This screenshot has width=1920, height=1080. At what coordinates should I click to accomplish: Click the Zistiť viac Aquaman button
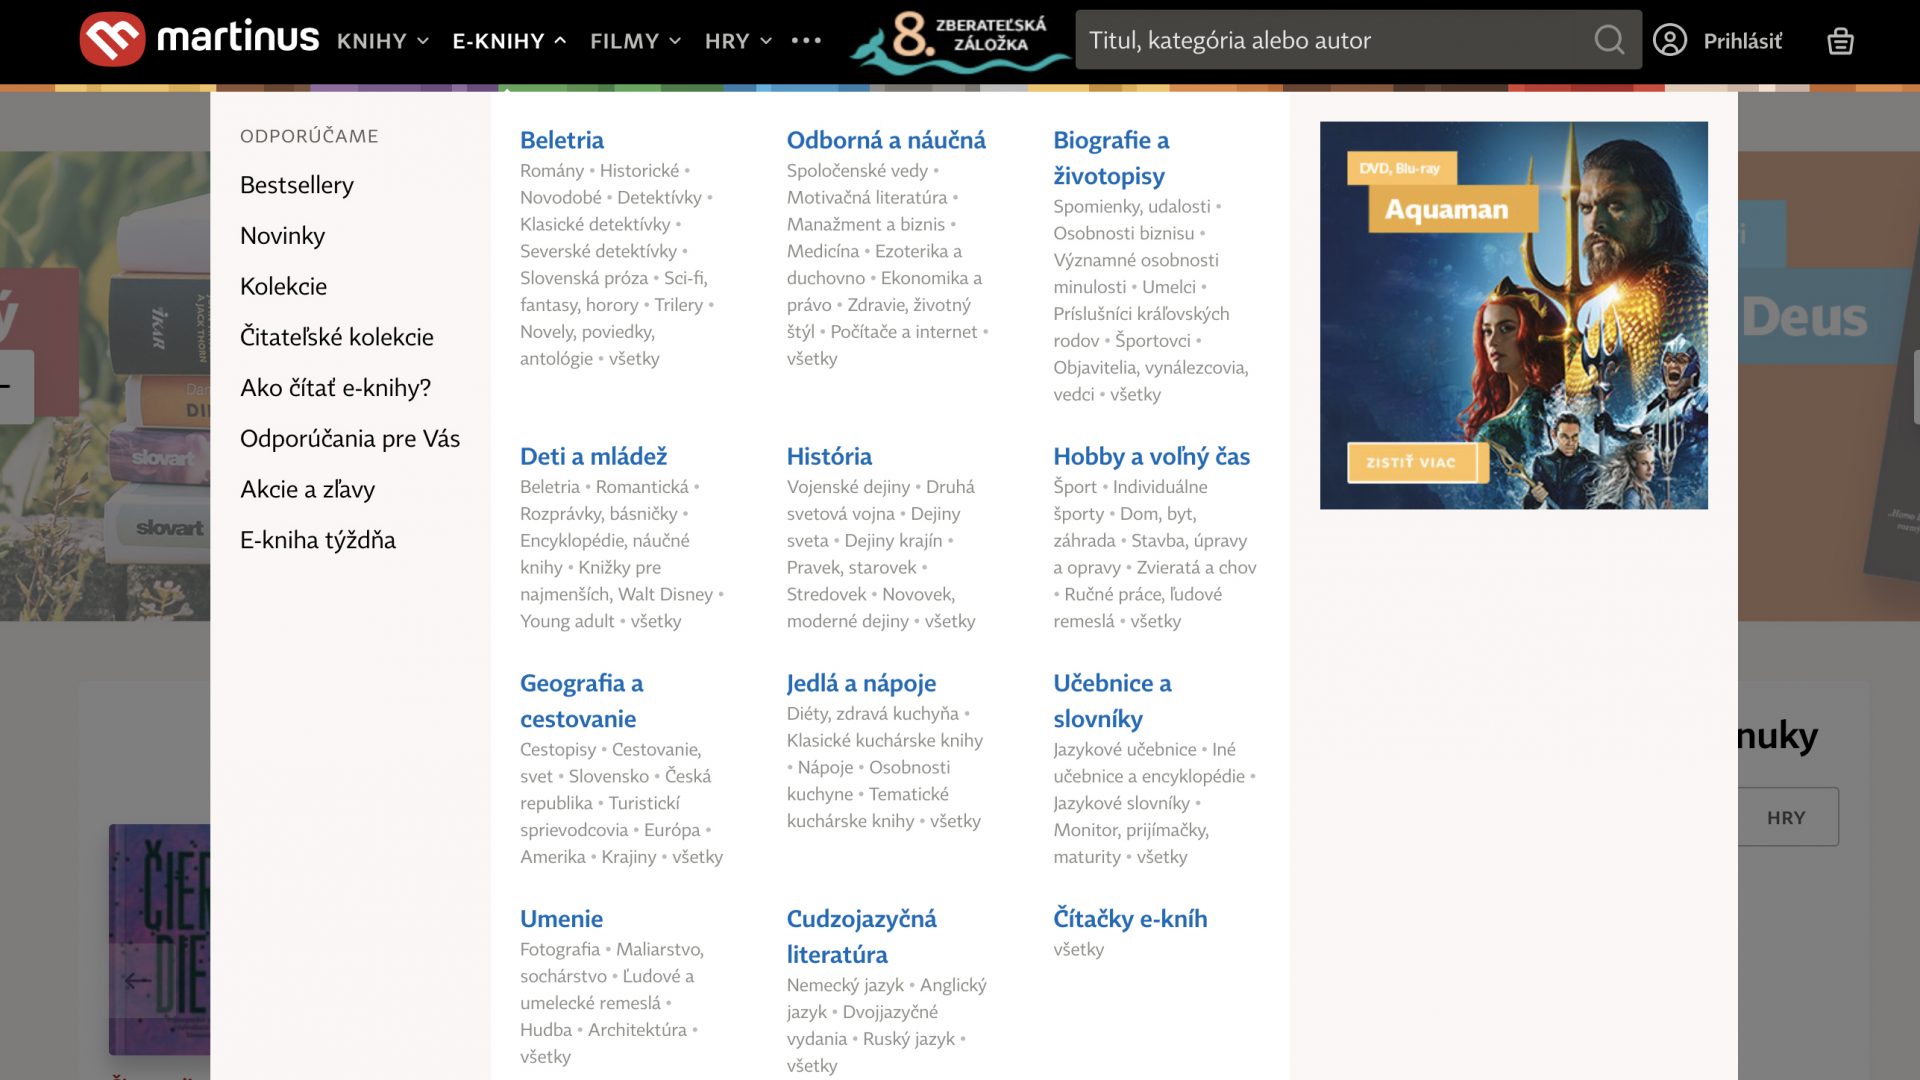coord(1411,462)
